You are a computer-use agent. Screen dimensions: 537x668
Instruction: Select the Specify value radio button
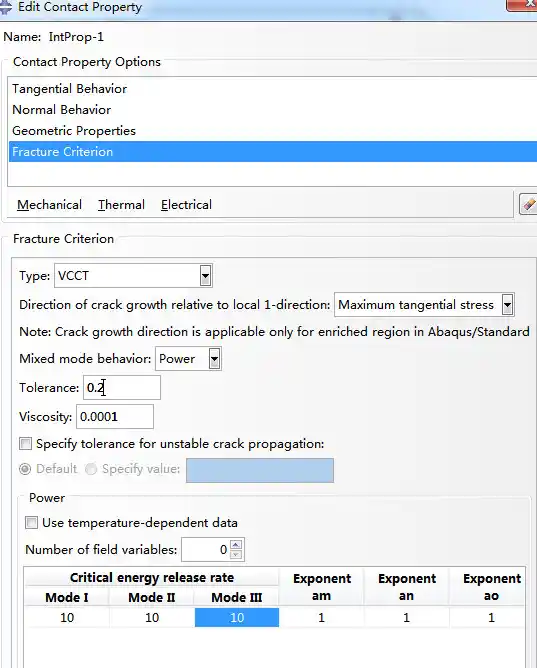pyautogui.click(x=91, y=469)
